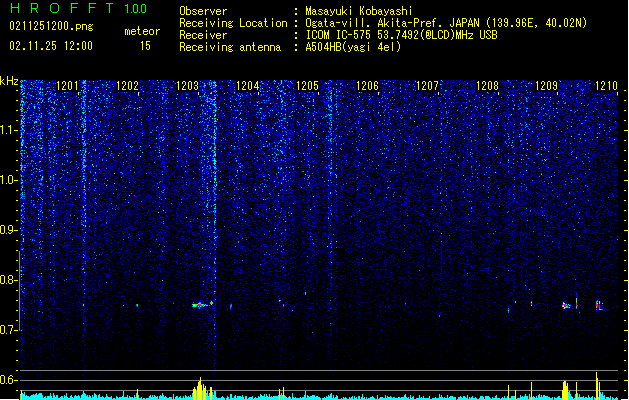629x400 pixels.
Task: Click the 0.7 kHz axis label
Action: pos(8,330)
